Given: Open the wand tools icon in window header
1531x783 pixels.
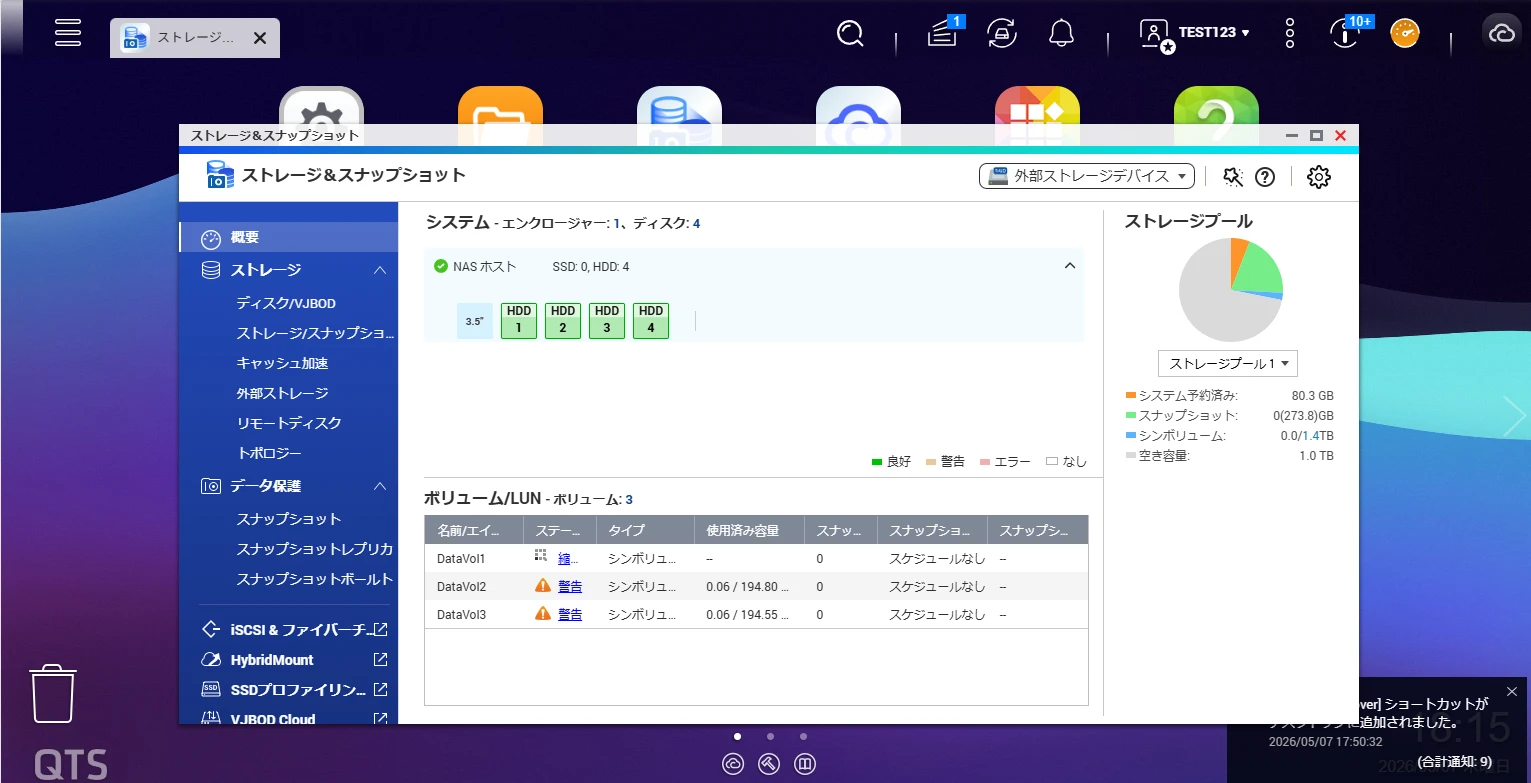Looking at the screenshot, I should 1233,177.
